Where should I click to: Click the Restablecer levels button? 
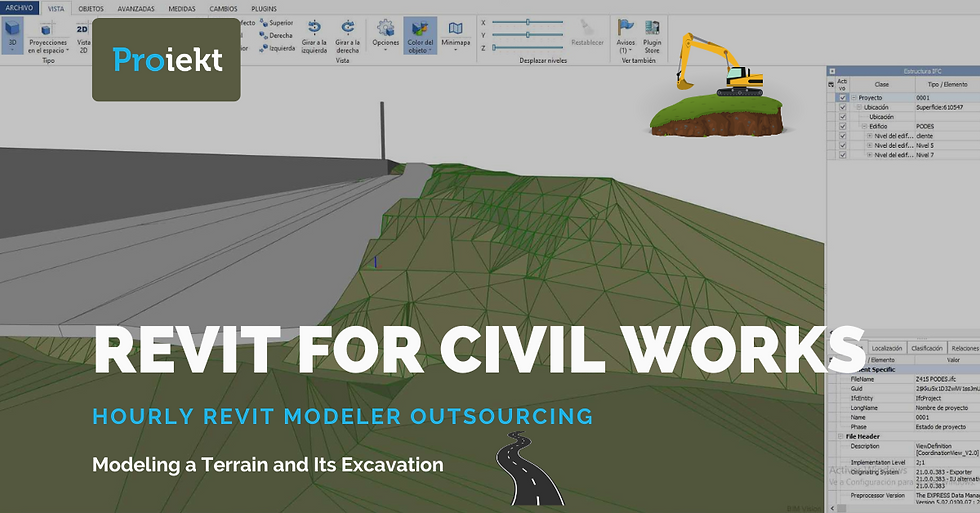587,33
